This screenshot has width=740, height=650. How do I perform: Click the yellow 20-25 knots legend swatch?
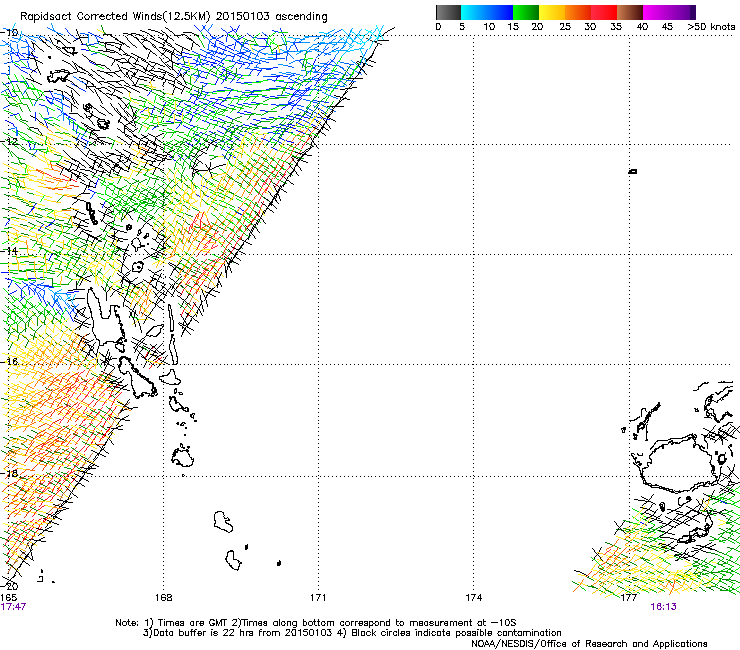pyautogui.click(x=552, y=12)
